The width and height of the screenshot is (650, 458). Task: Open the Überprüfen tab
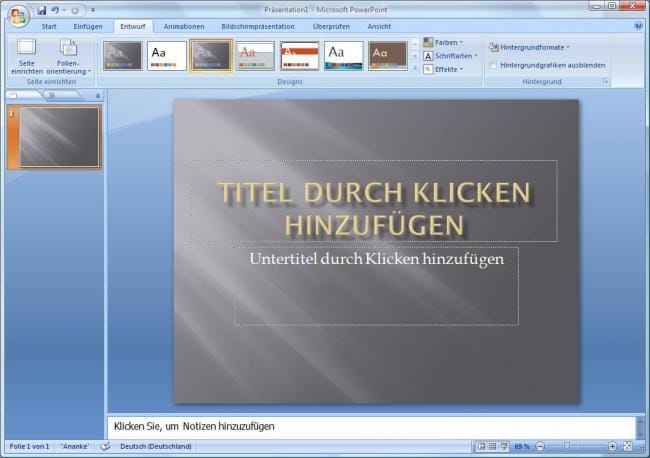tap(331, 27)
